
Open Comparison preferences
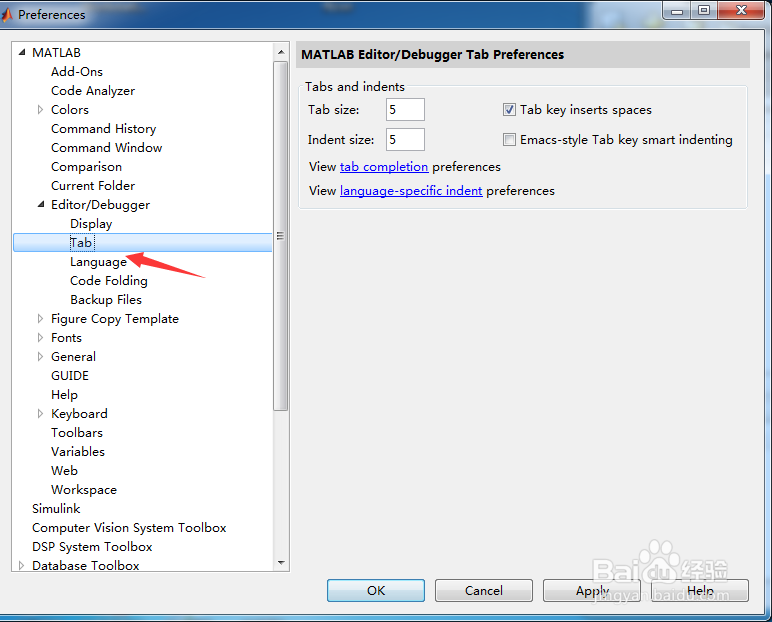86,166
